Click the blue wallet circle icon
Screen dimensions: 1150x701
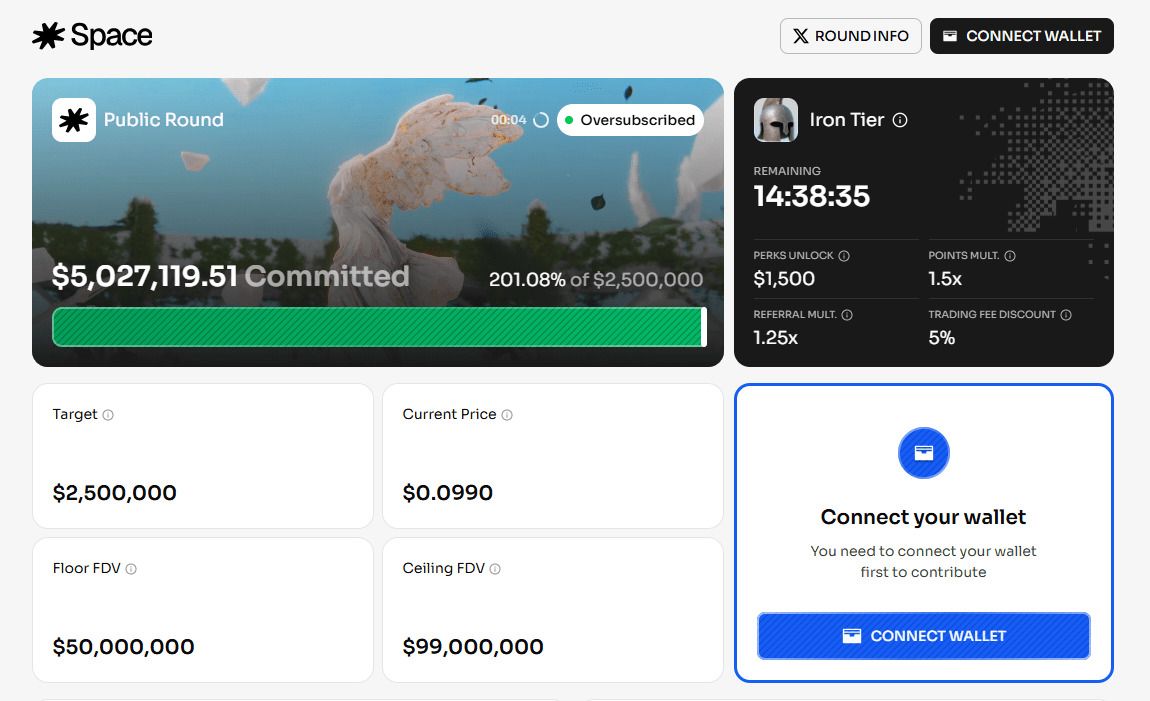pos(923,453)
